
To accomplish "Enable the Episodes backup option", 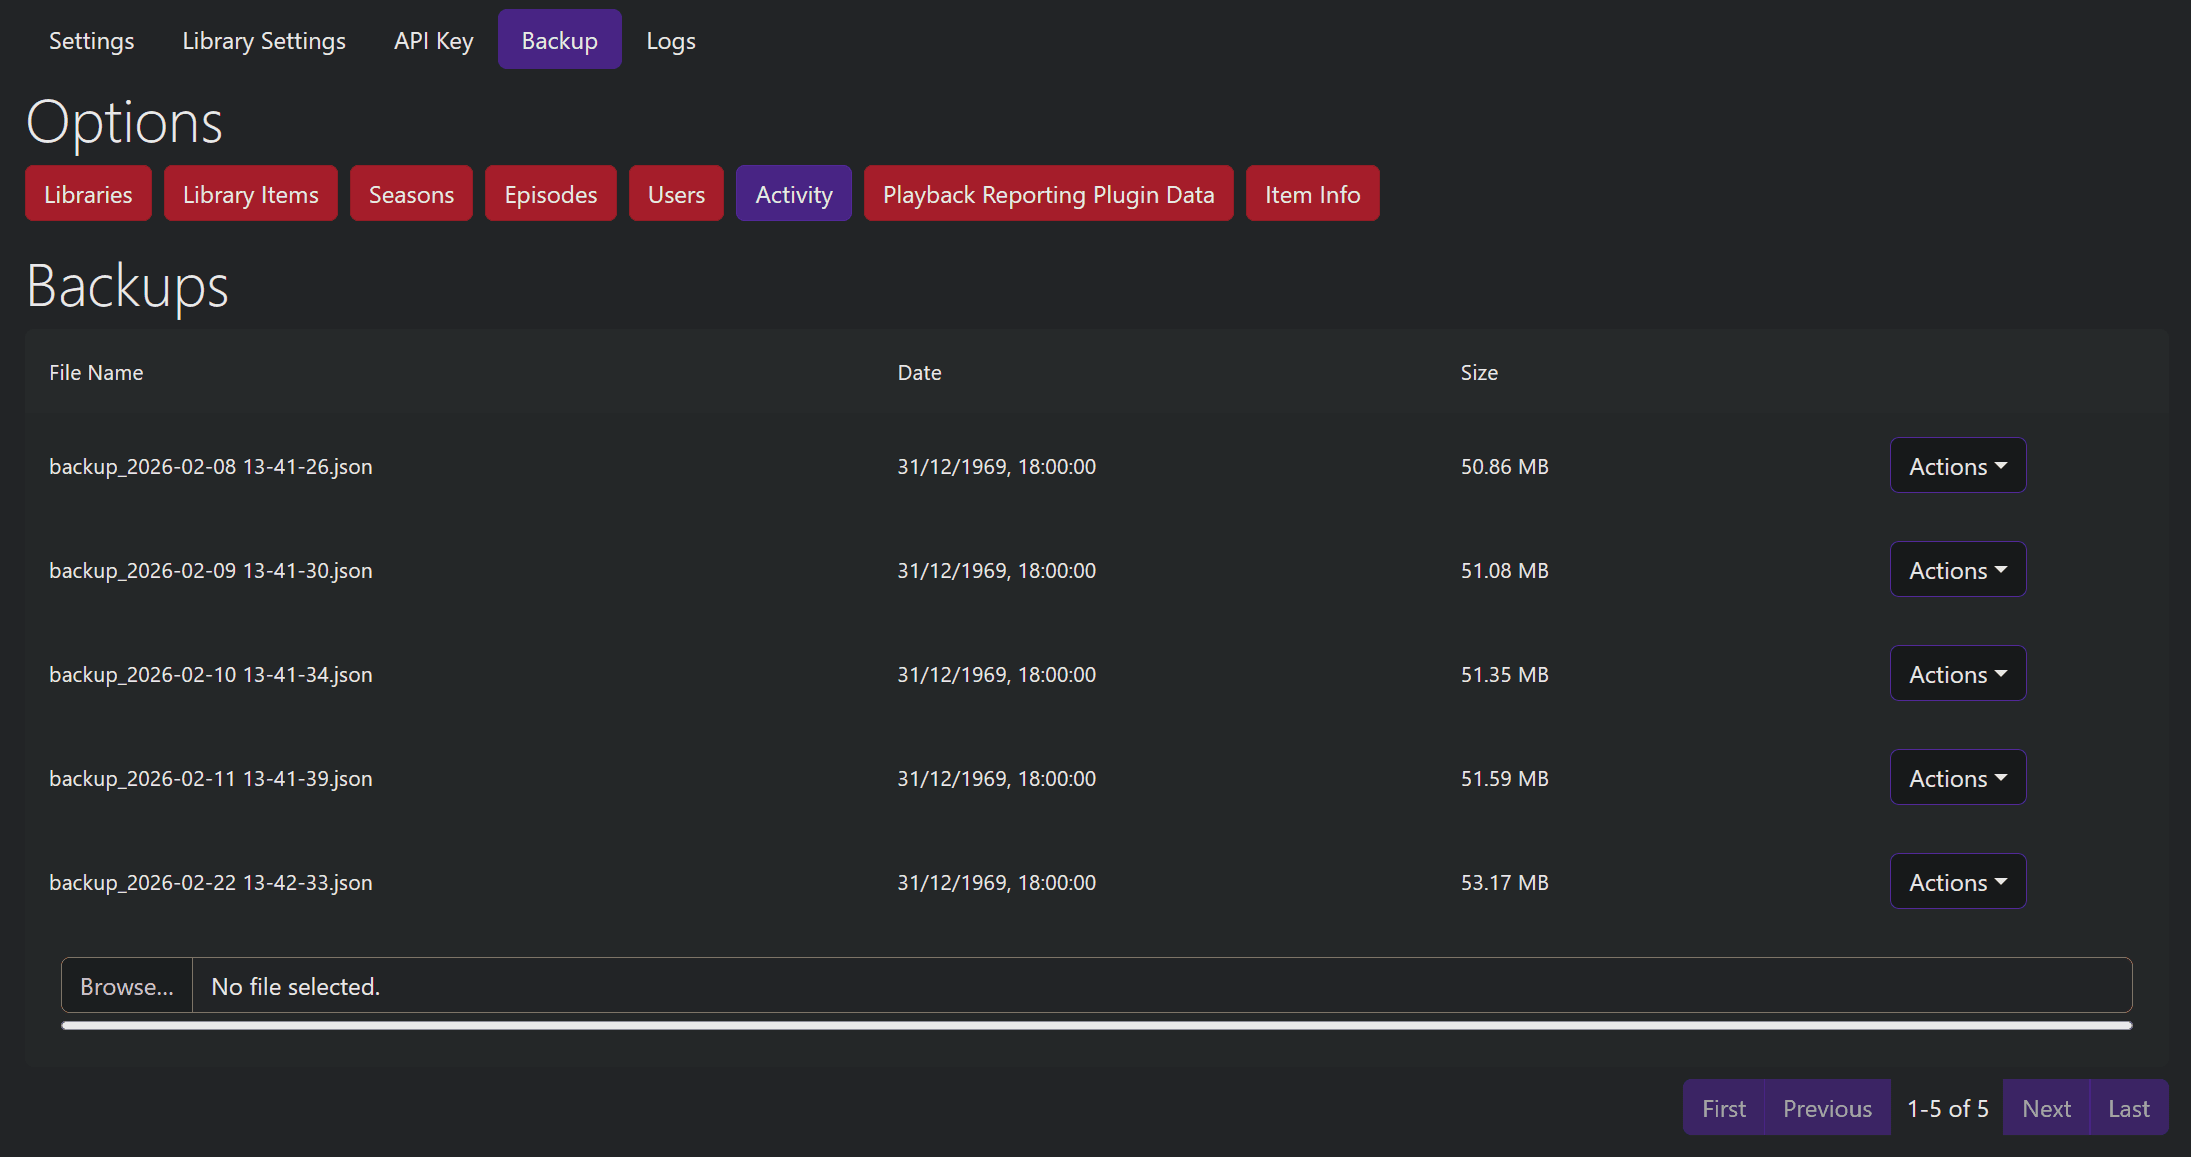I will coord(550,193).
